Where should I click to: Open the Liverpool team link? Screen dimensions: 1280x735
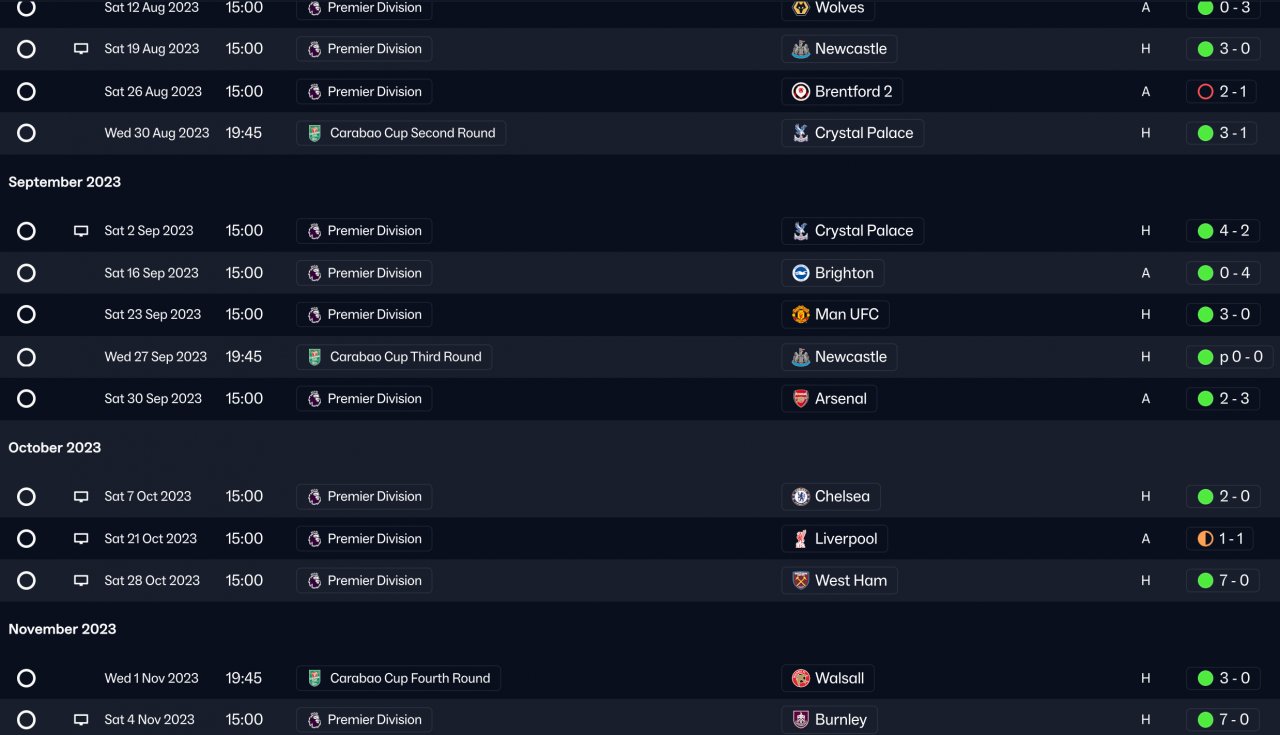tap(845, 538)
